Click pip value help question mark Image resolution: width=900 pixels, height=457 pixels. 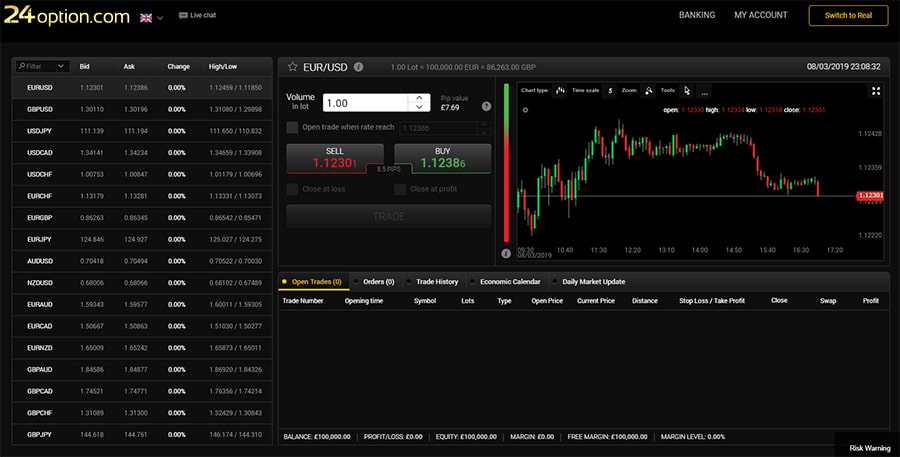[486, 106]
